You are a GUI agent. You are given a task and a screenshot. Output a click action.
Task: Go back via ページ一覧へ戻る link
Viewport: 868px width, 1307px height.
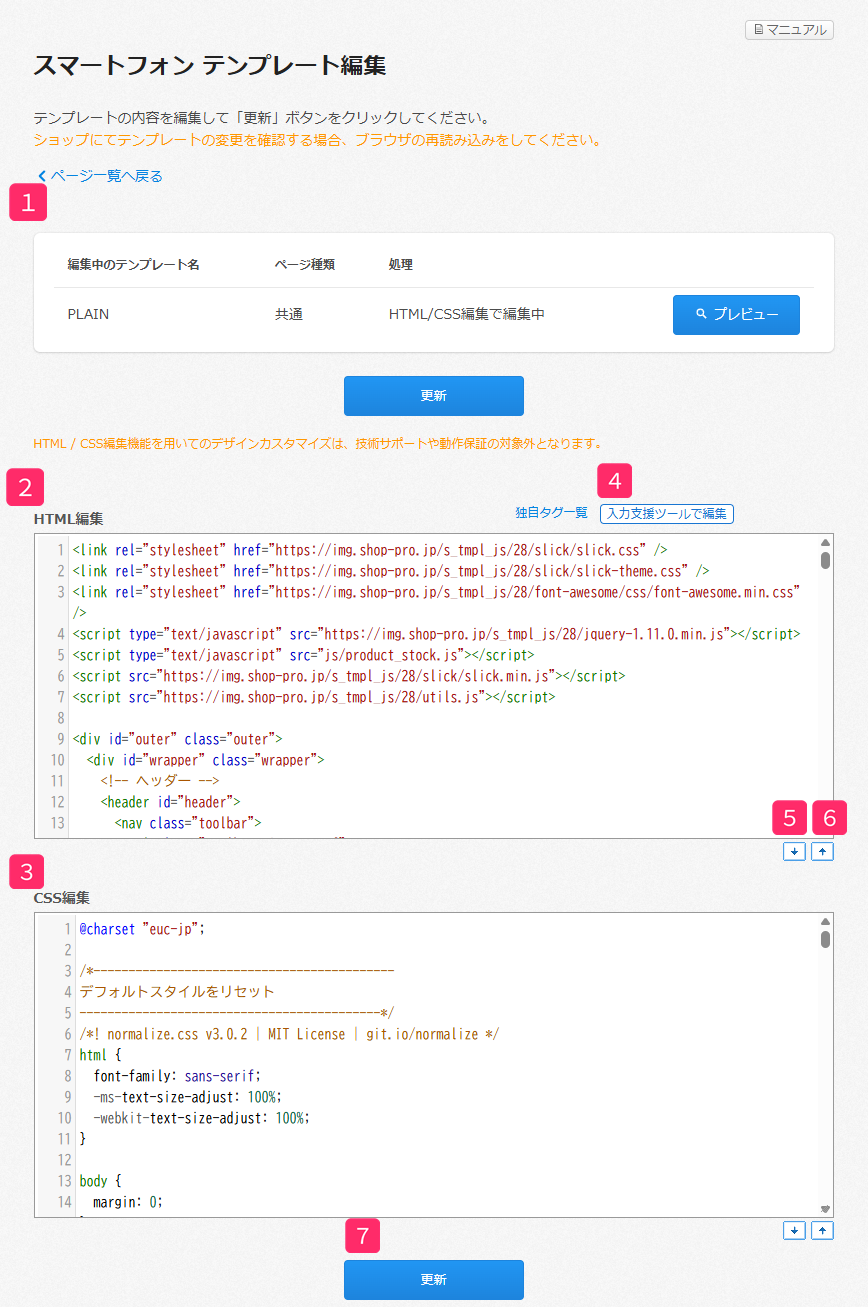point(100,176)
